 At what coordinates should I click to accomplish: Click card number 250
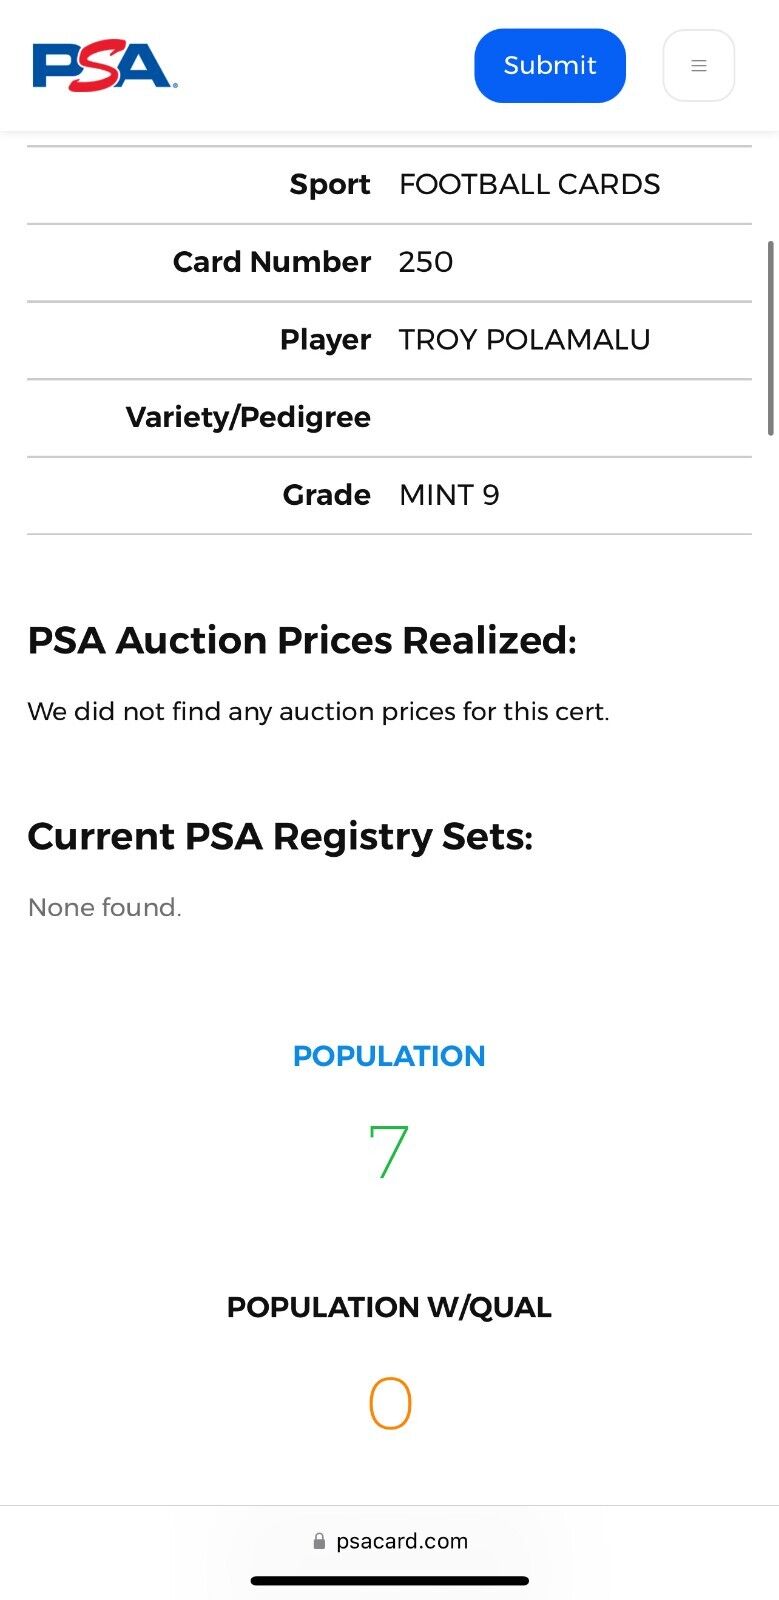(426, 262)
